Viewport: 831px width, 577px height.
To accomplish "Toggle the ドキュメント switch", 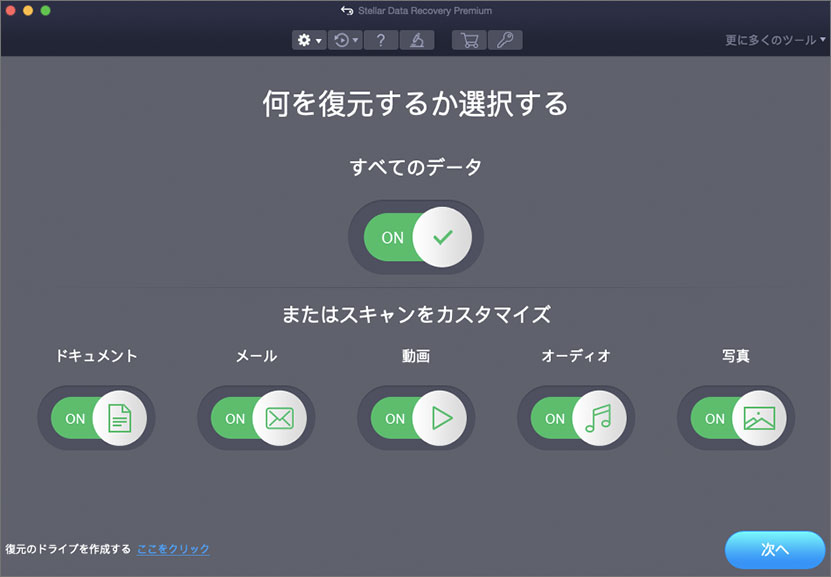I will coord(96,418).
